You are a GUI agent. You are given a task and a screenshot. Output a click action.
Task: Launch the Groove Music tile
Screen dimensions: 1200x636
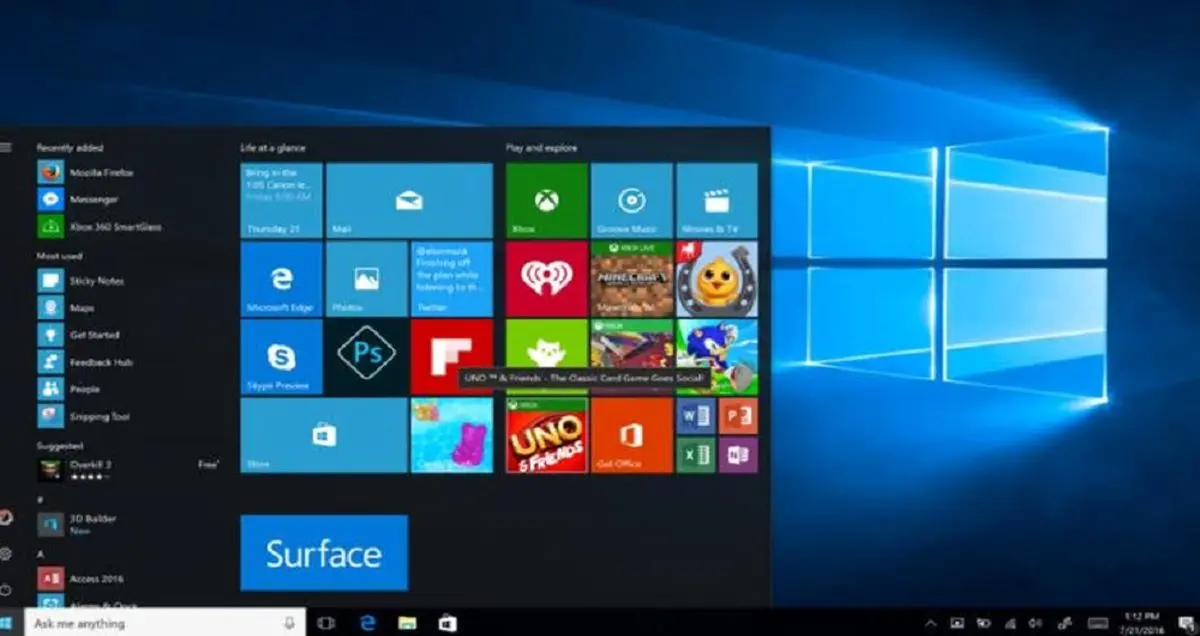631,200
